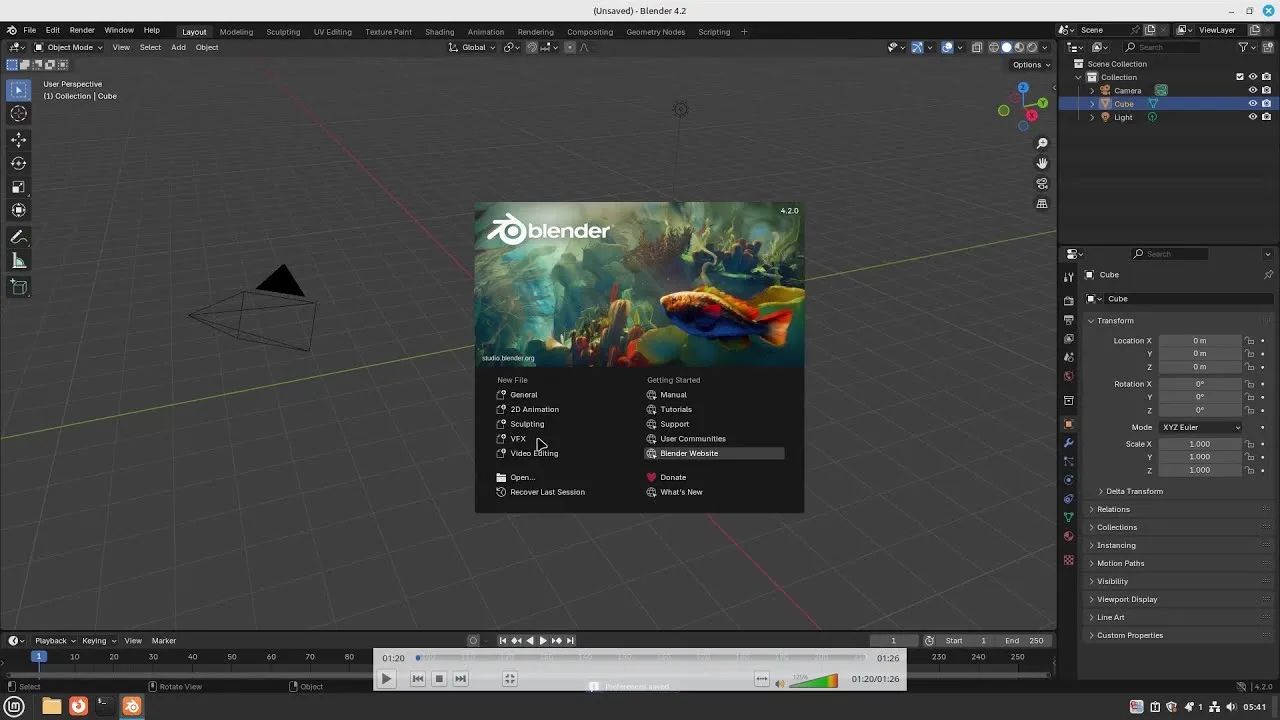Toggle viewport overlays button
1280x720 pixels.
pos(947,47)
